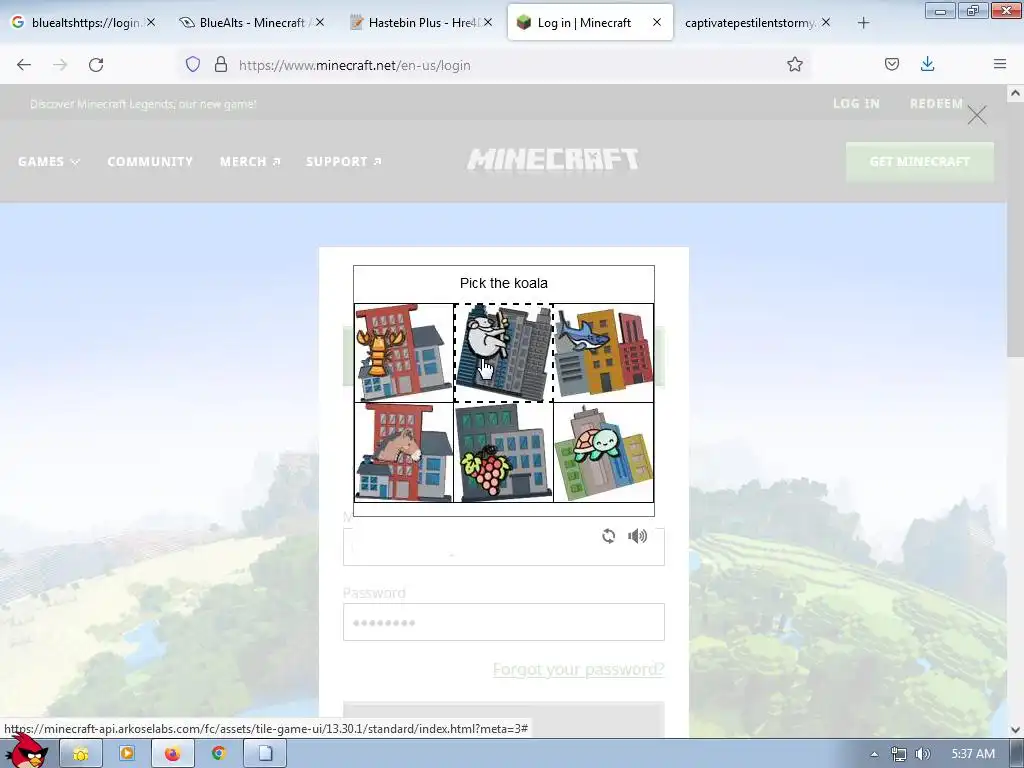Open the file explorer taskbar icon
This screenshot has width=1024, height=768.
[x=80, y=754]
